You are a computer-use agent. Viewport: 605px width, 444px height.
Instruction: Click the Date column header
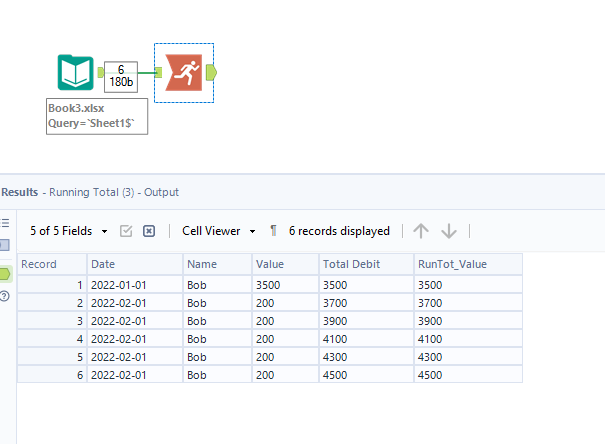pos(135,264)
